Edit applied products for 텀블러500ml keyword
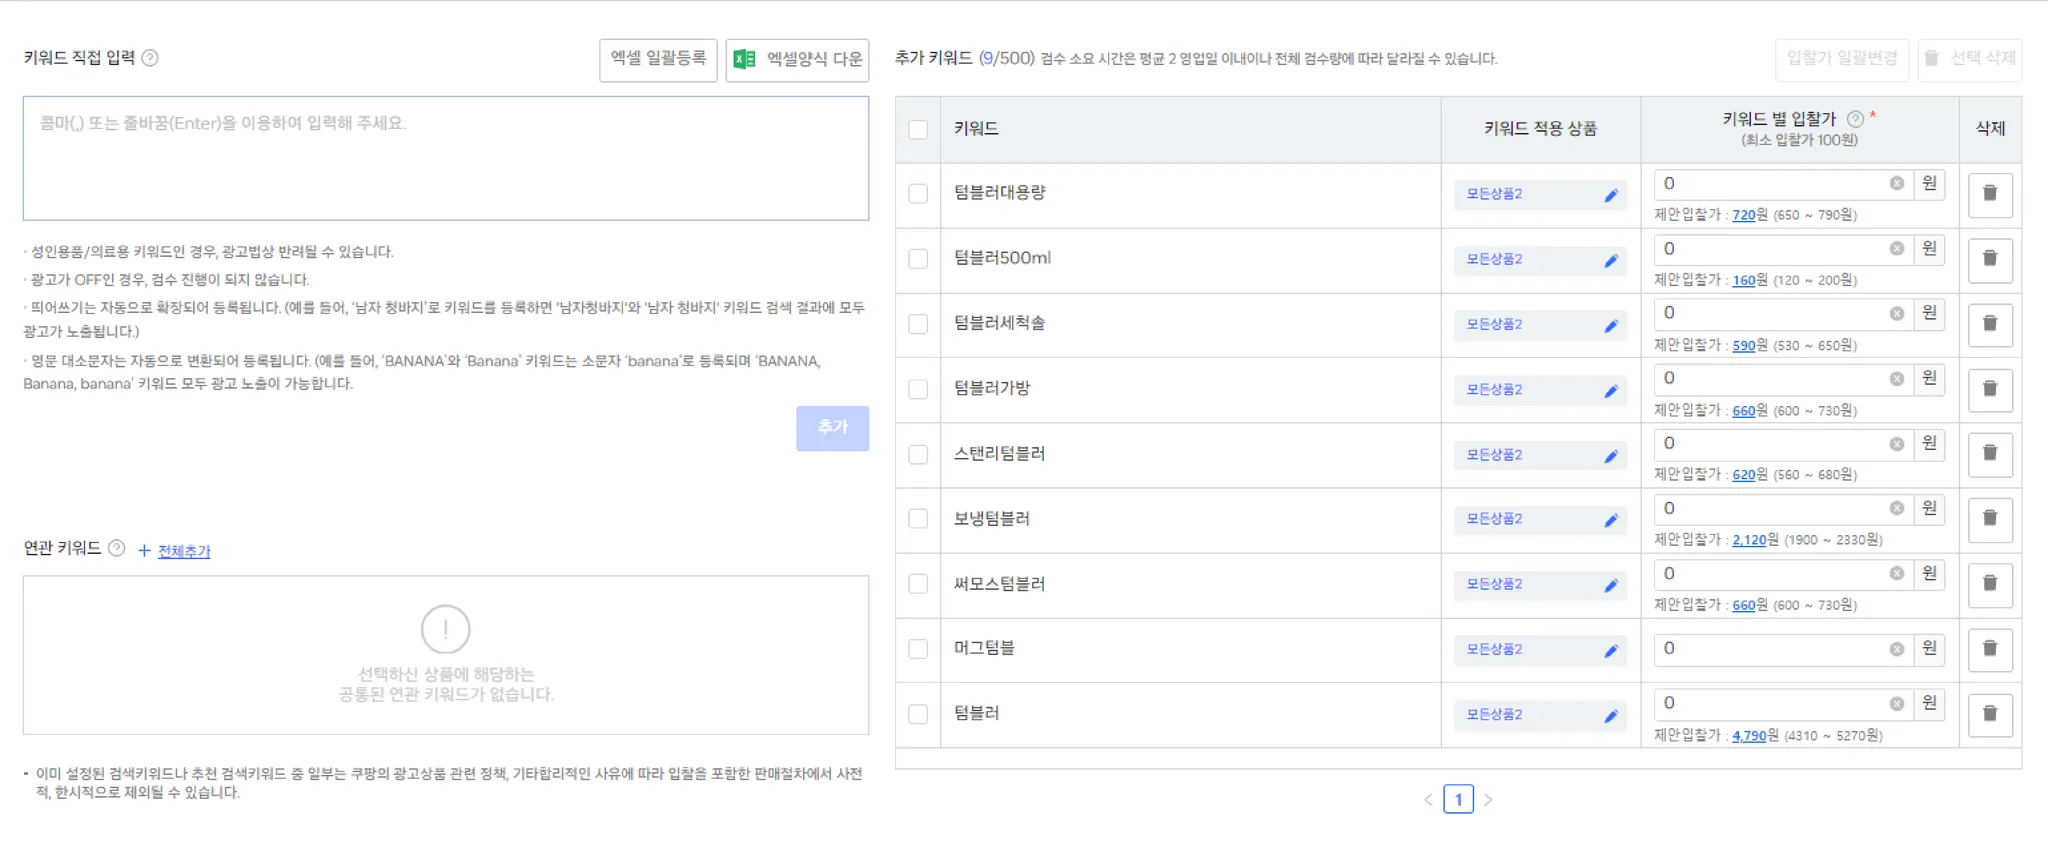2048x848 pixels. point(1610,260)
